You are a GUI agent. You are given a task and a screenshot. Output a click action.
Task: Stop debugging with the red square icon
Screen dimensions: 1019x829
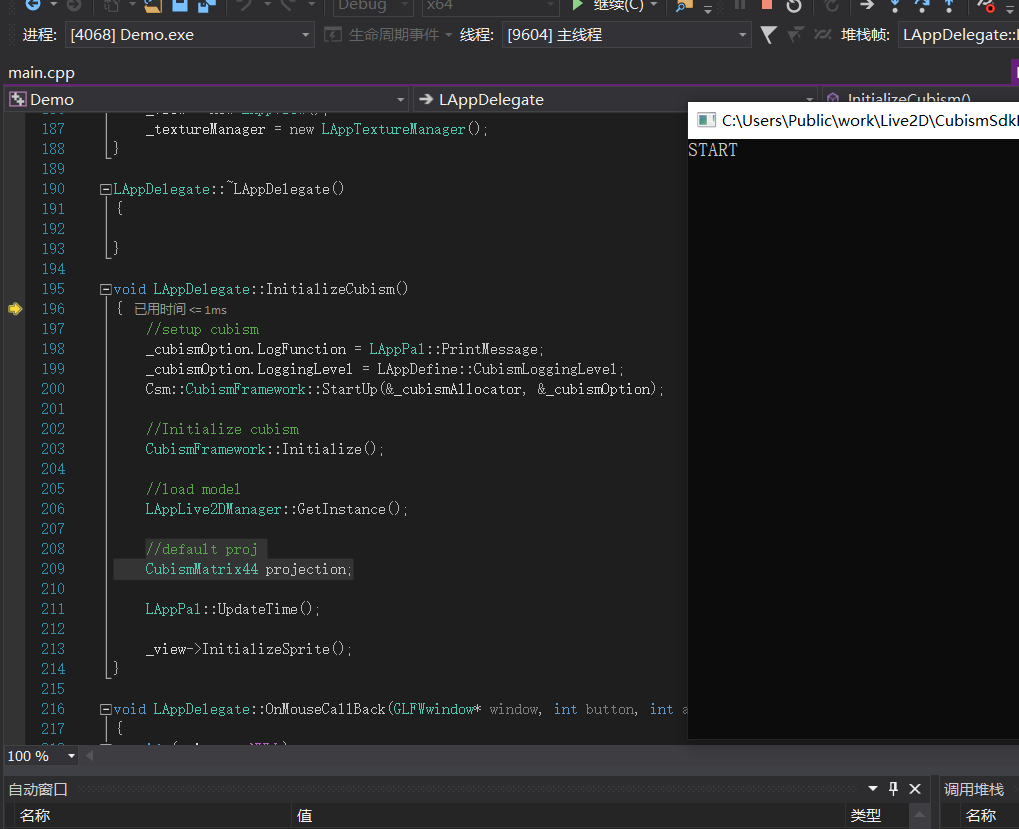click(x=767, y=5)
